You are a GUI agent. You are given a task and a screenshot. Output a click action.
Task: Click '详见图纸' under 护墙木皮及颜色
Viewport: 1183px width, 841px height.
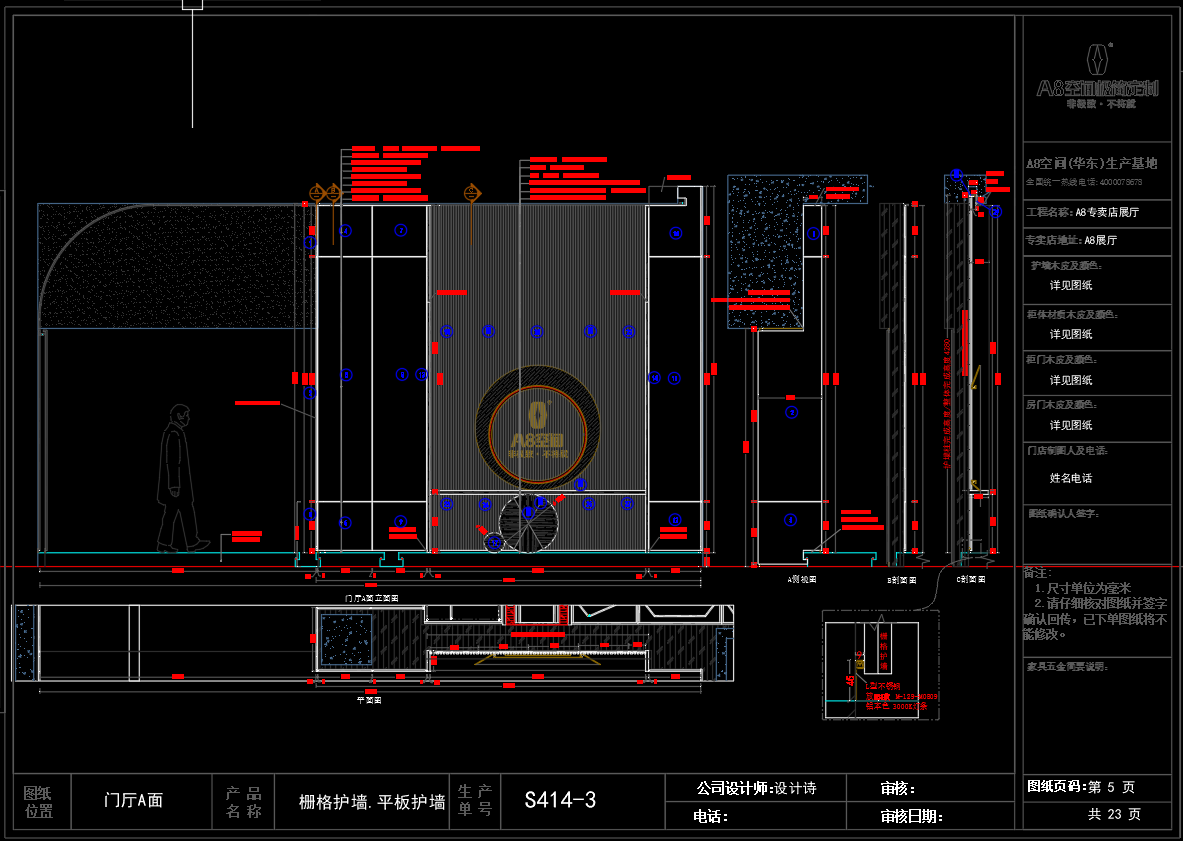[x=1071, y=285]
